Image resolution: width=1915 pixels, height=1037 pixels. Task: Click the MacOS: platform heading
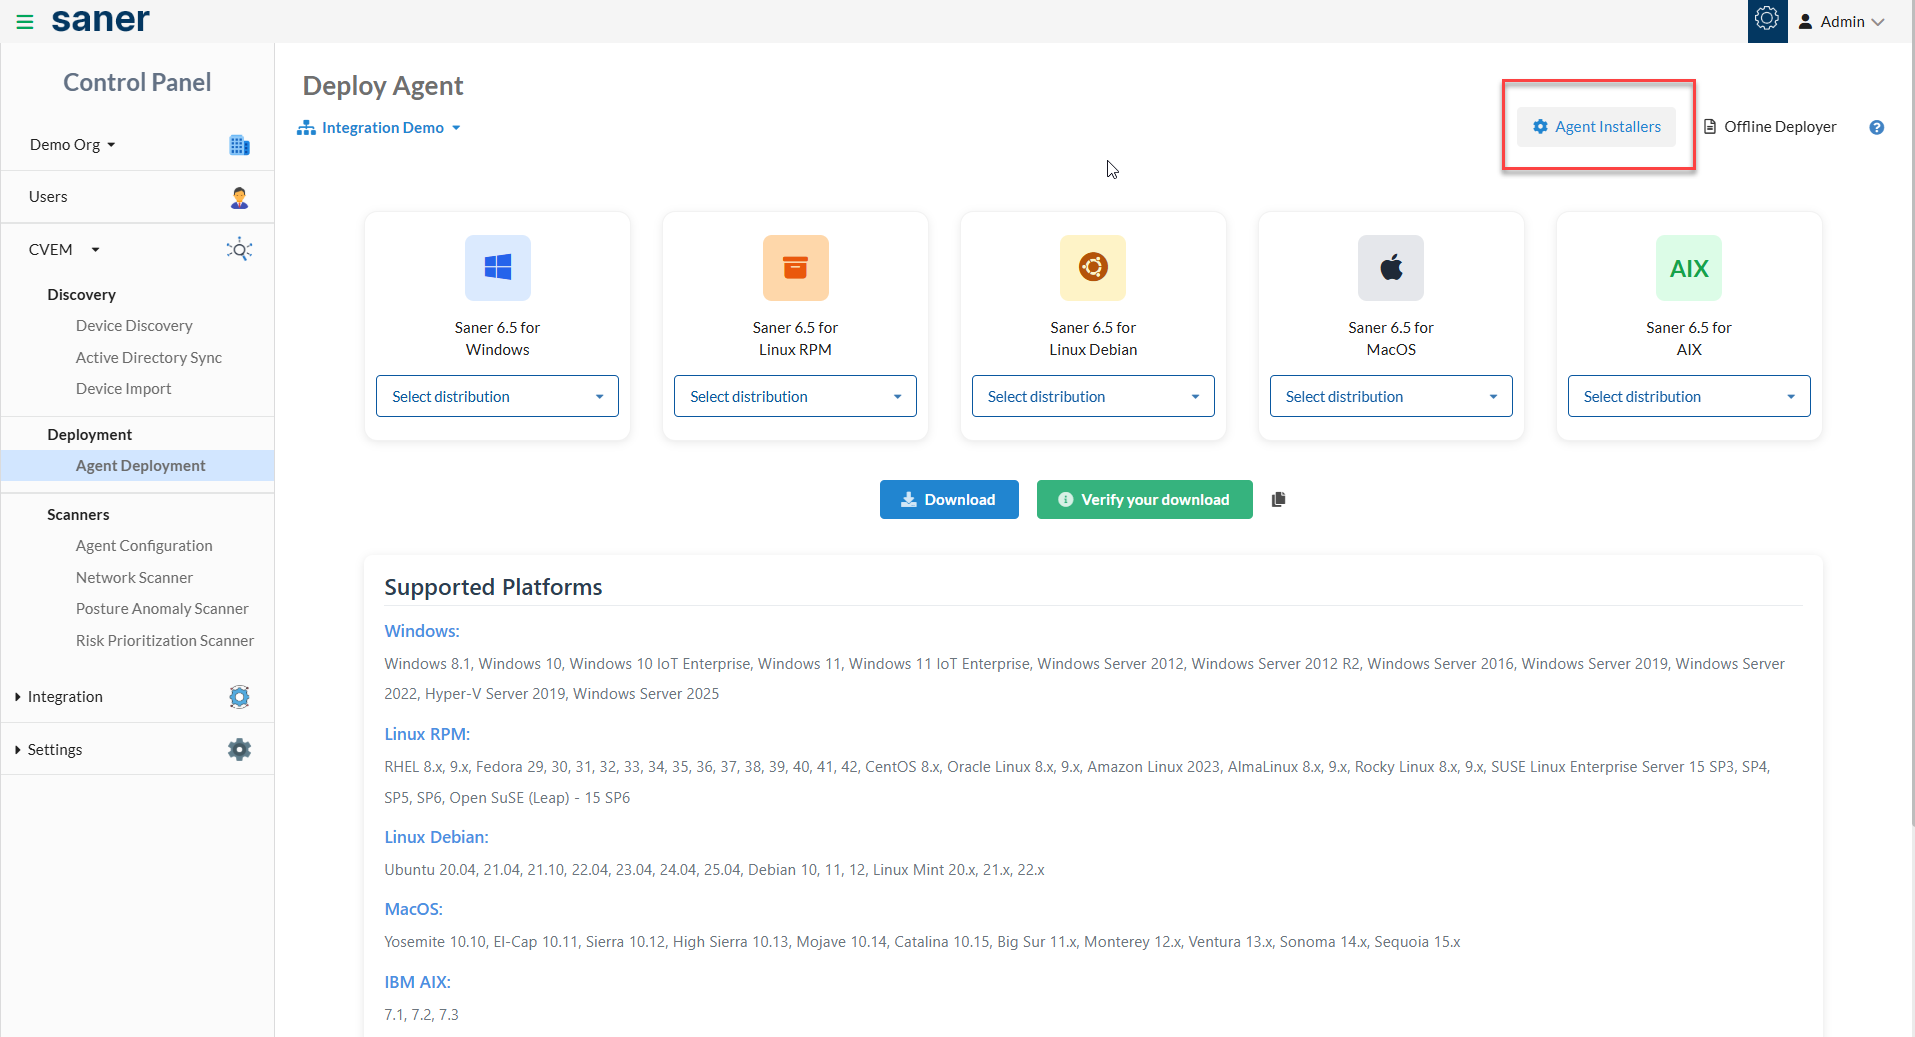pyautogui.click(x=413, y=909)
